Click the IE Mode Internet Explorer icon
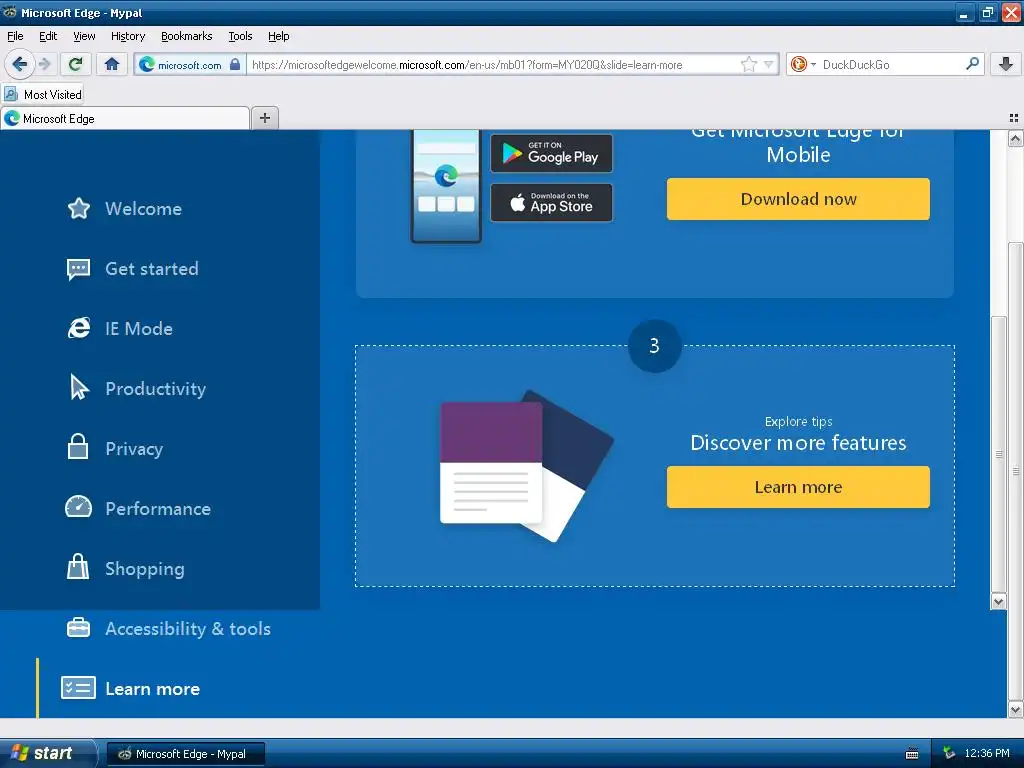1024x768 pixels. tap(78, 328)
